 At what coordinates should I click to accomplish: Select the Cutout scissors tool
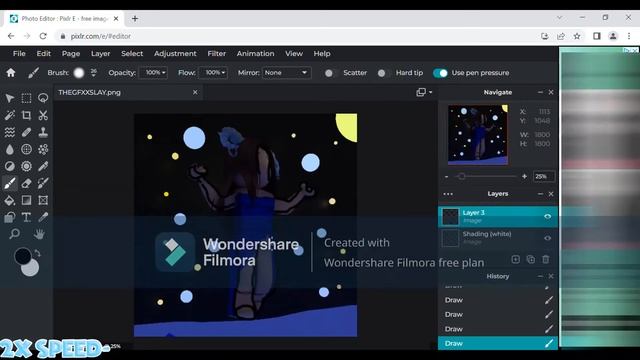point(43,116)
